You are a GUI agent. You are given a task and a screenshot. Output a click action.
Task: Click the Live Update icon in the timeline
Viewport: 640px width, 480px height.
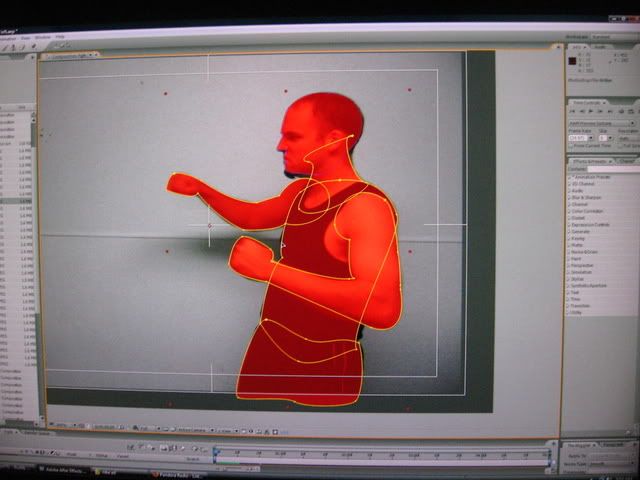130,448
